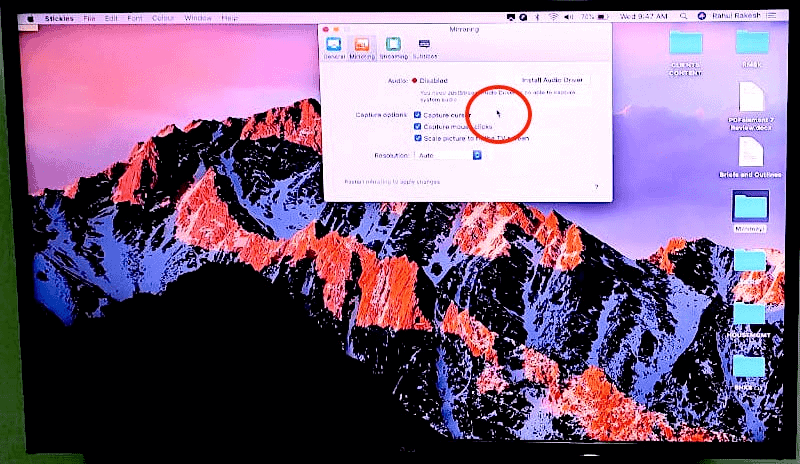Toggle the Capture cursor checkbox
Viewport: 800px width, 464px height.
click(x=417, y=115)
